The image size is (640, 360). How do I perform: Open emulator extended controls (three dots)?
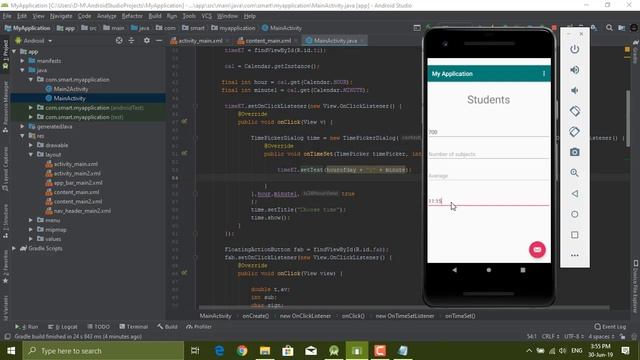pos(575,255)
